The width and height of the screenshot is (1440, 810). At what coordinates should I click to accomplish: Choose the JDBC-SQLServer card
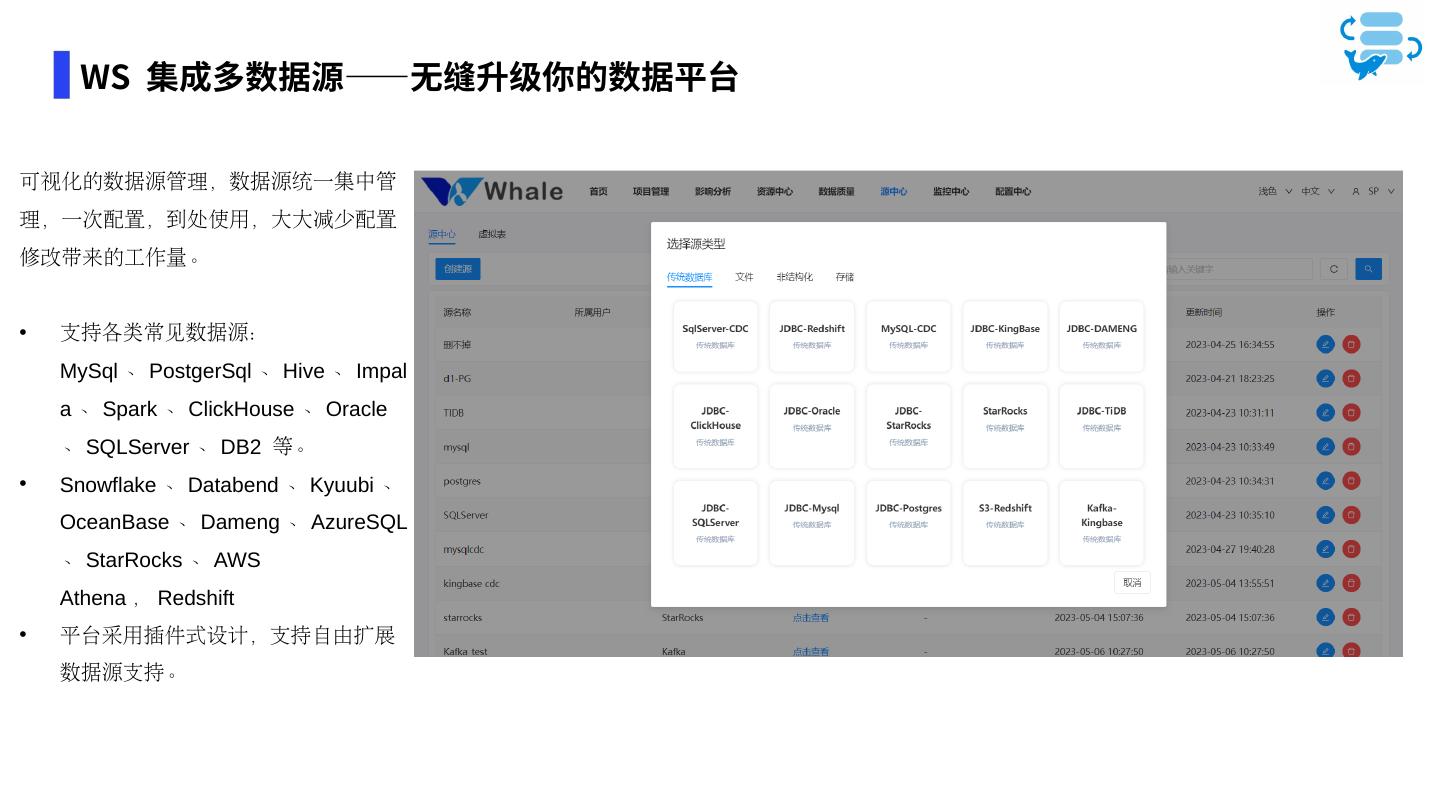tap(715, 523)
